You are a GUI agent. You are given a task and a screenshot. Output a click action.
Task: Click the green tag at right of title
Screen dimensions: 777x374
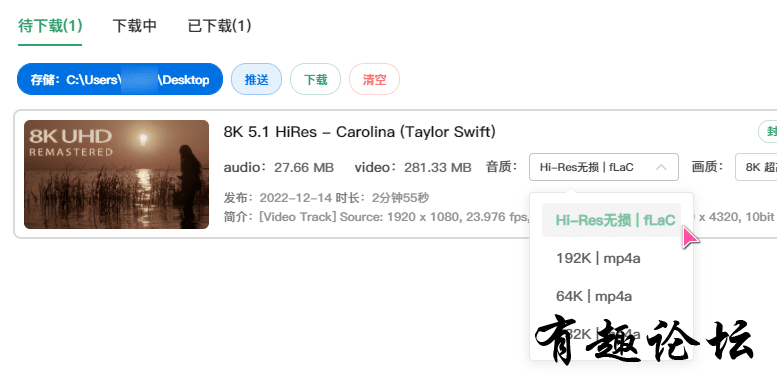768,132
